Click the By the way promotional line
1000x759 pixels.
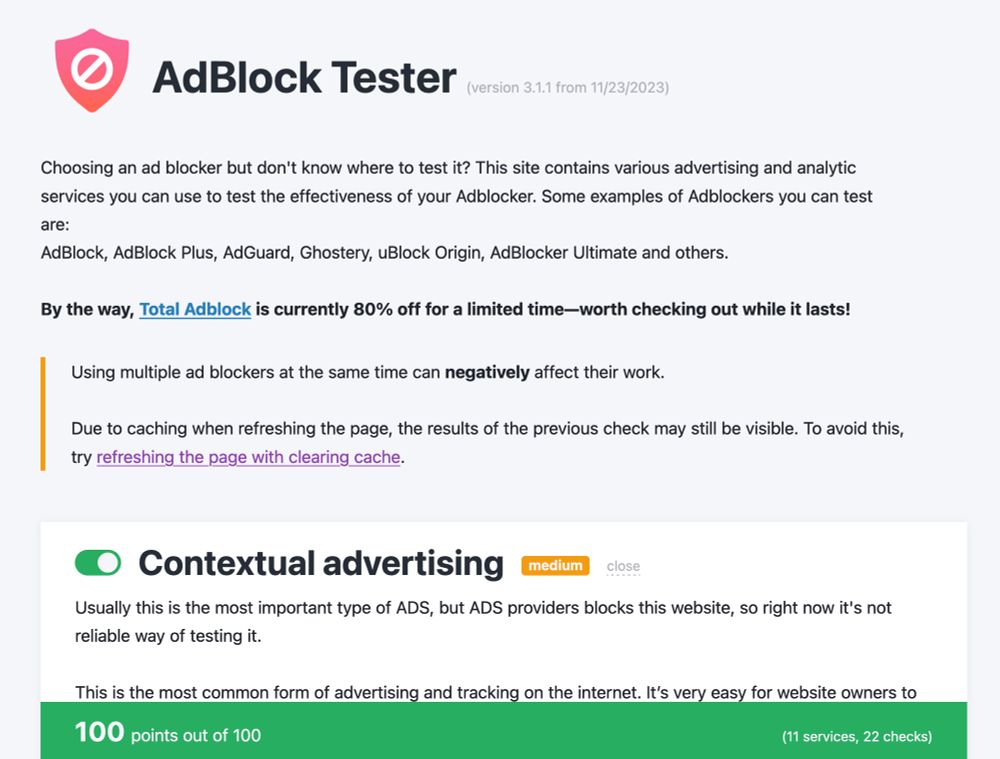click(445, 309)
